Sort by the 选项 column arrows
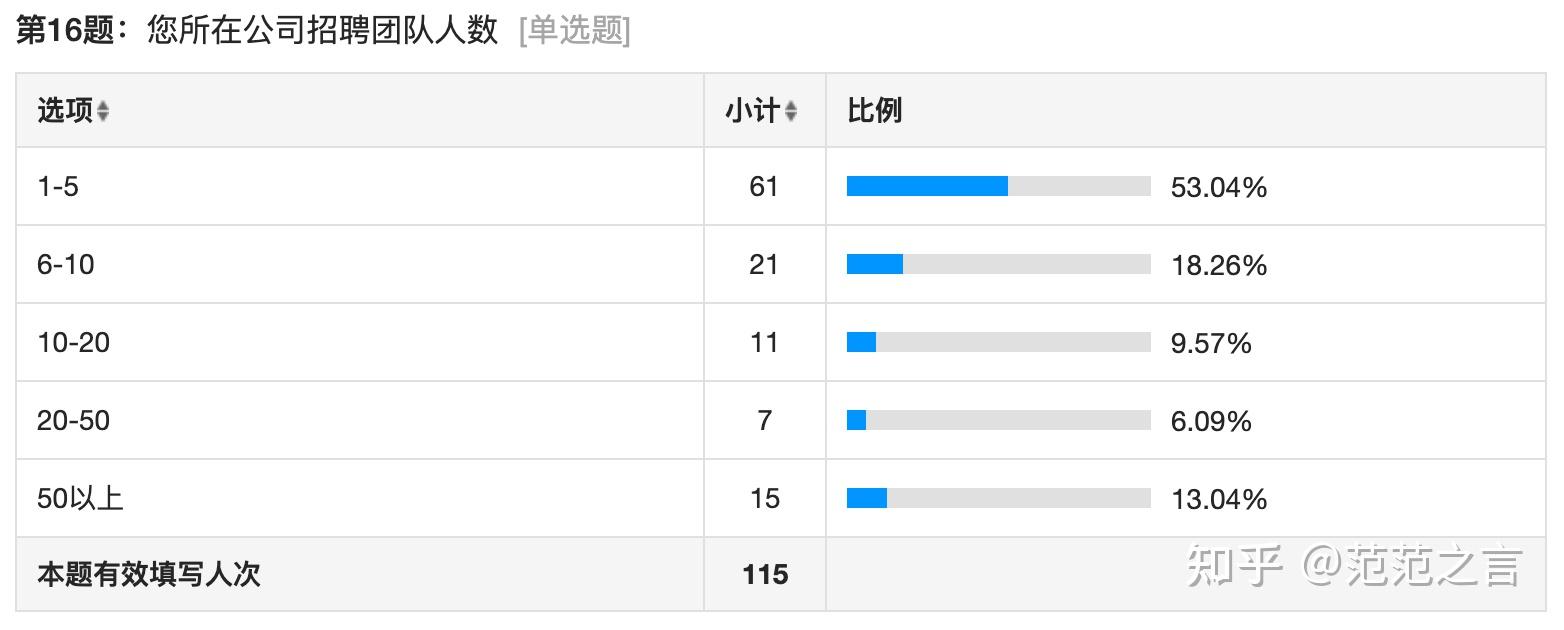 point(102,111)
